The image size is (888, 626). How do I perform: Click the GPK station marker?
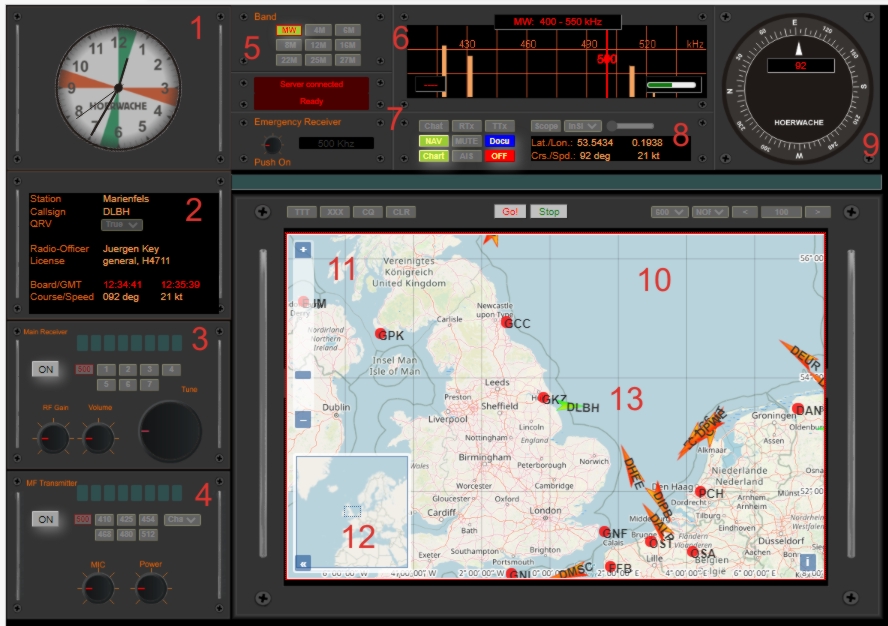380,334
